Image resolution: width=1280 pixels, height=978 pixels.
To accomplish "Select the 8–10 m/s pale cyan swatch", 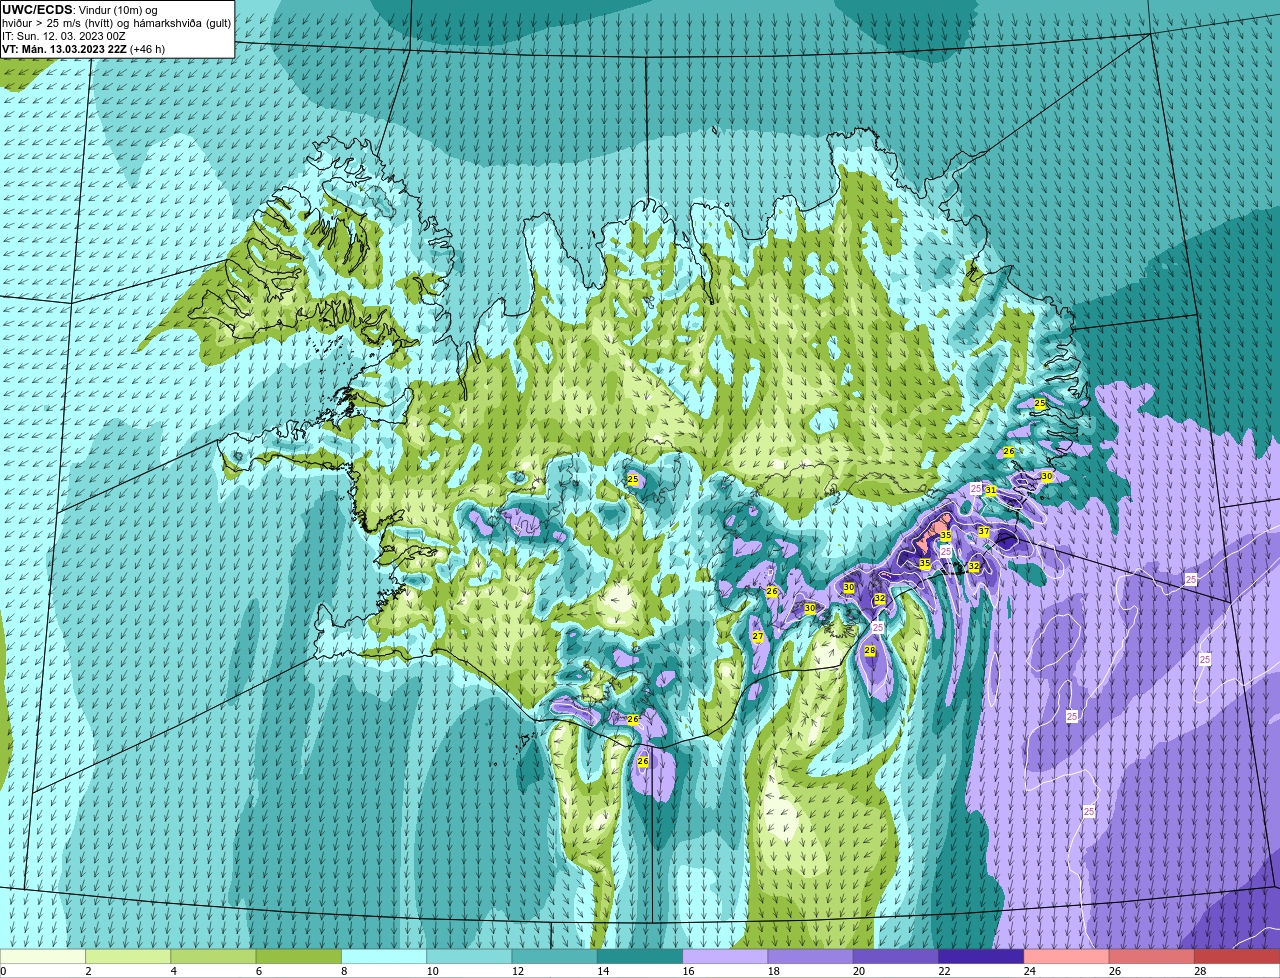I will (x=384, y=956).
